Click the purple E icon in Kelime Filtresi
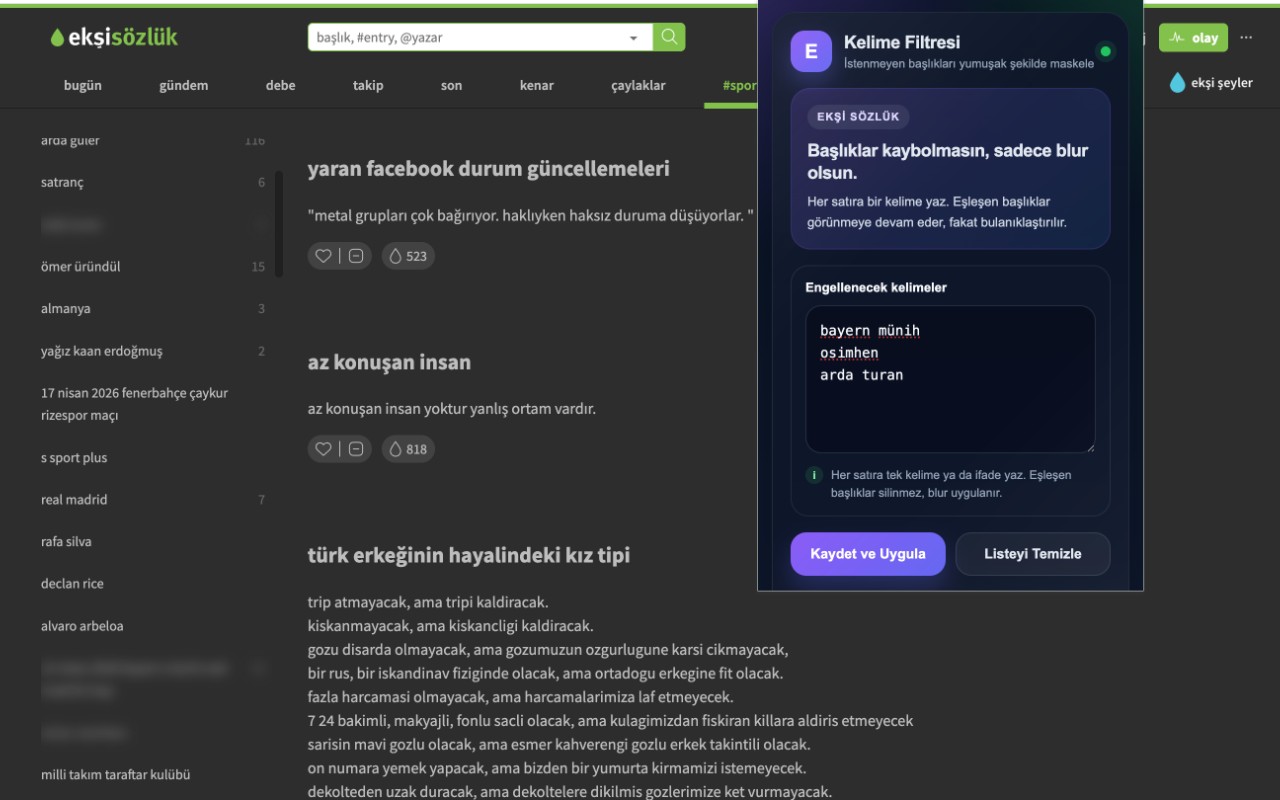This screenshot has height=800, width=1280. point(811,51)
